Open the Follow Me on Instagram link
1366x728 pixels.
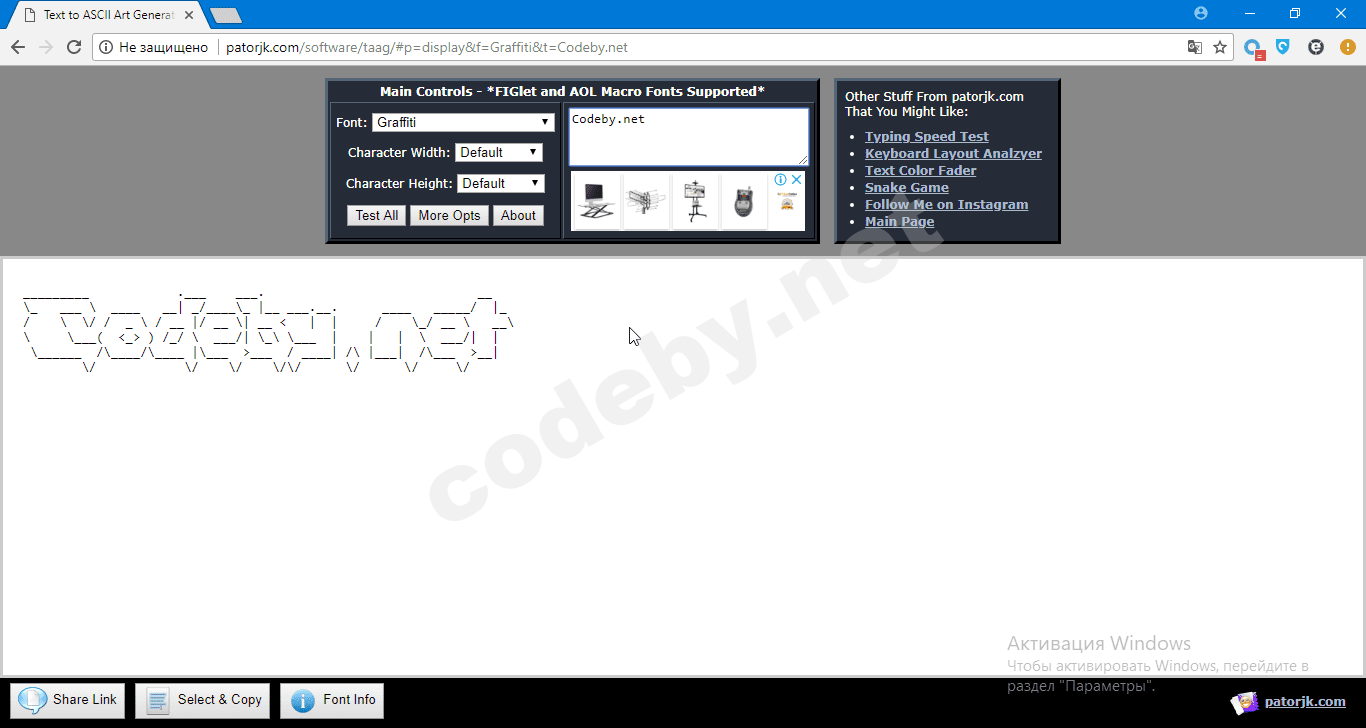click(x=946, y=204)
